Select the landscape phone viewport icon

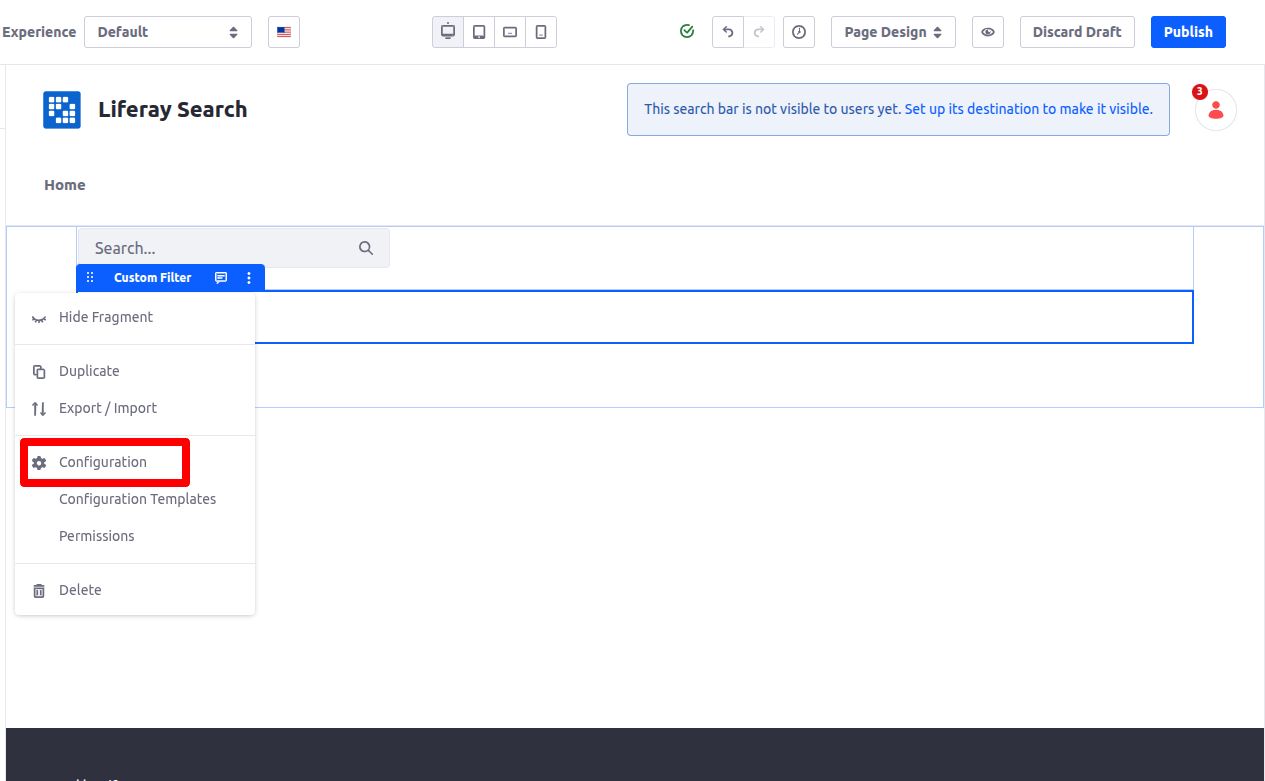coord(510,32)
